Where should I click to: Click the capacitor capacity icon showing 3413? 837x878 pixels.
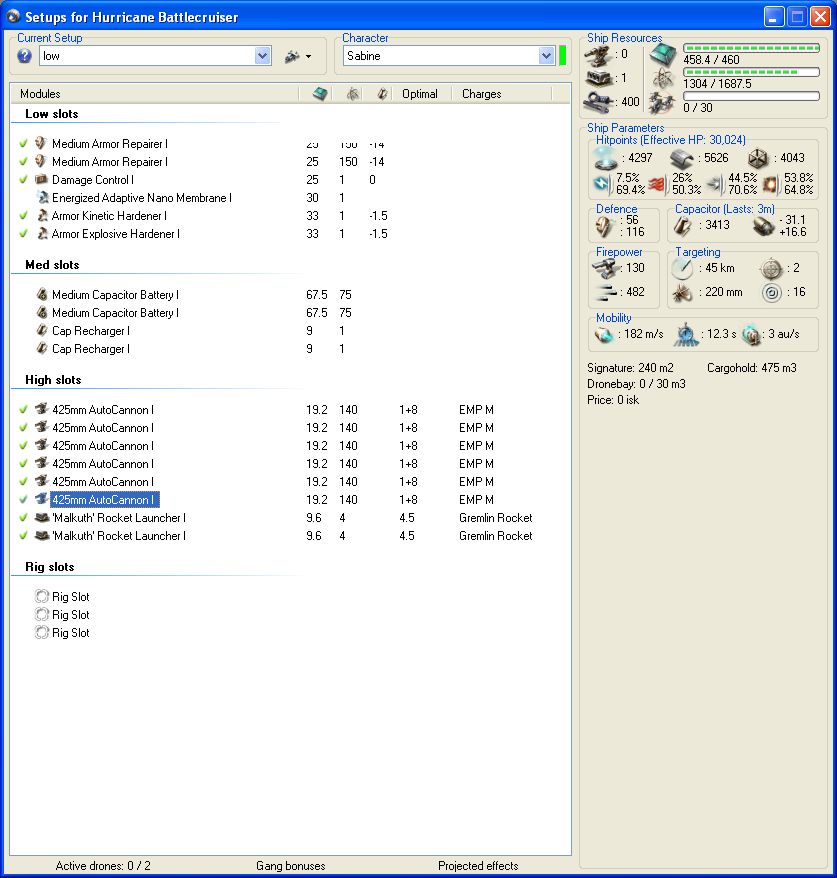pos(683,226)
